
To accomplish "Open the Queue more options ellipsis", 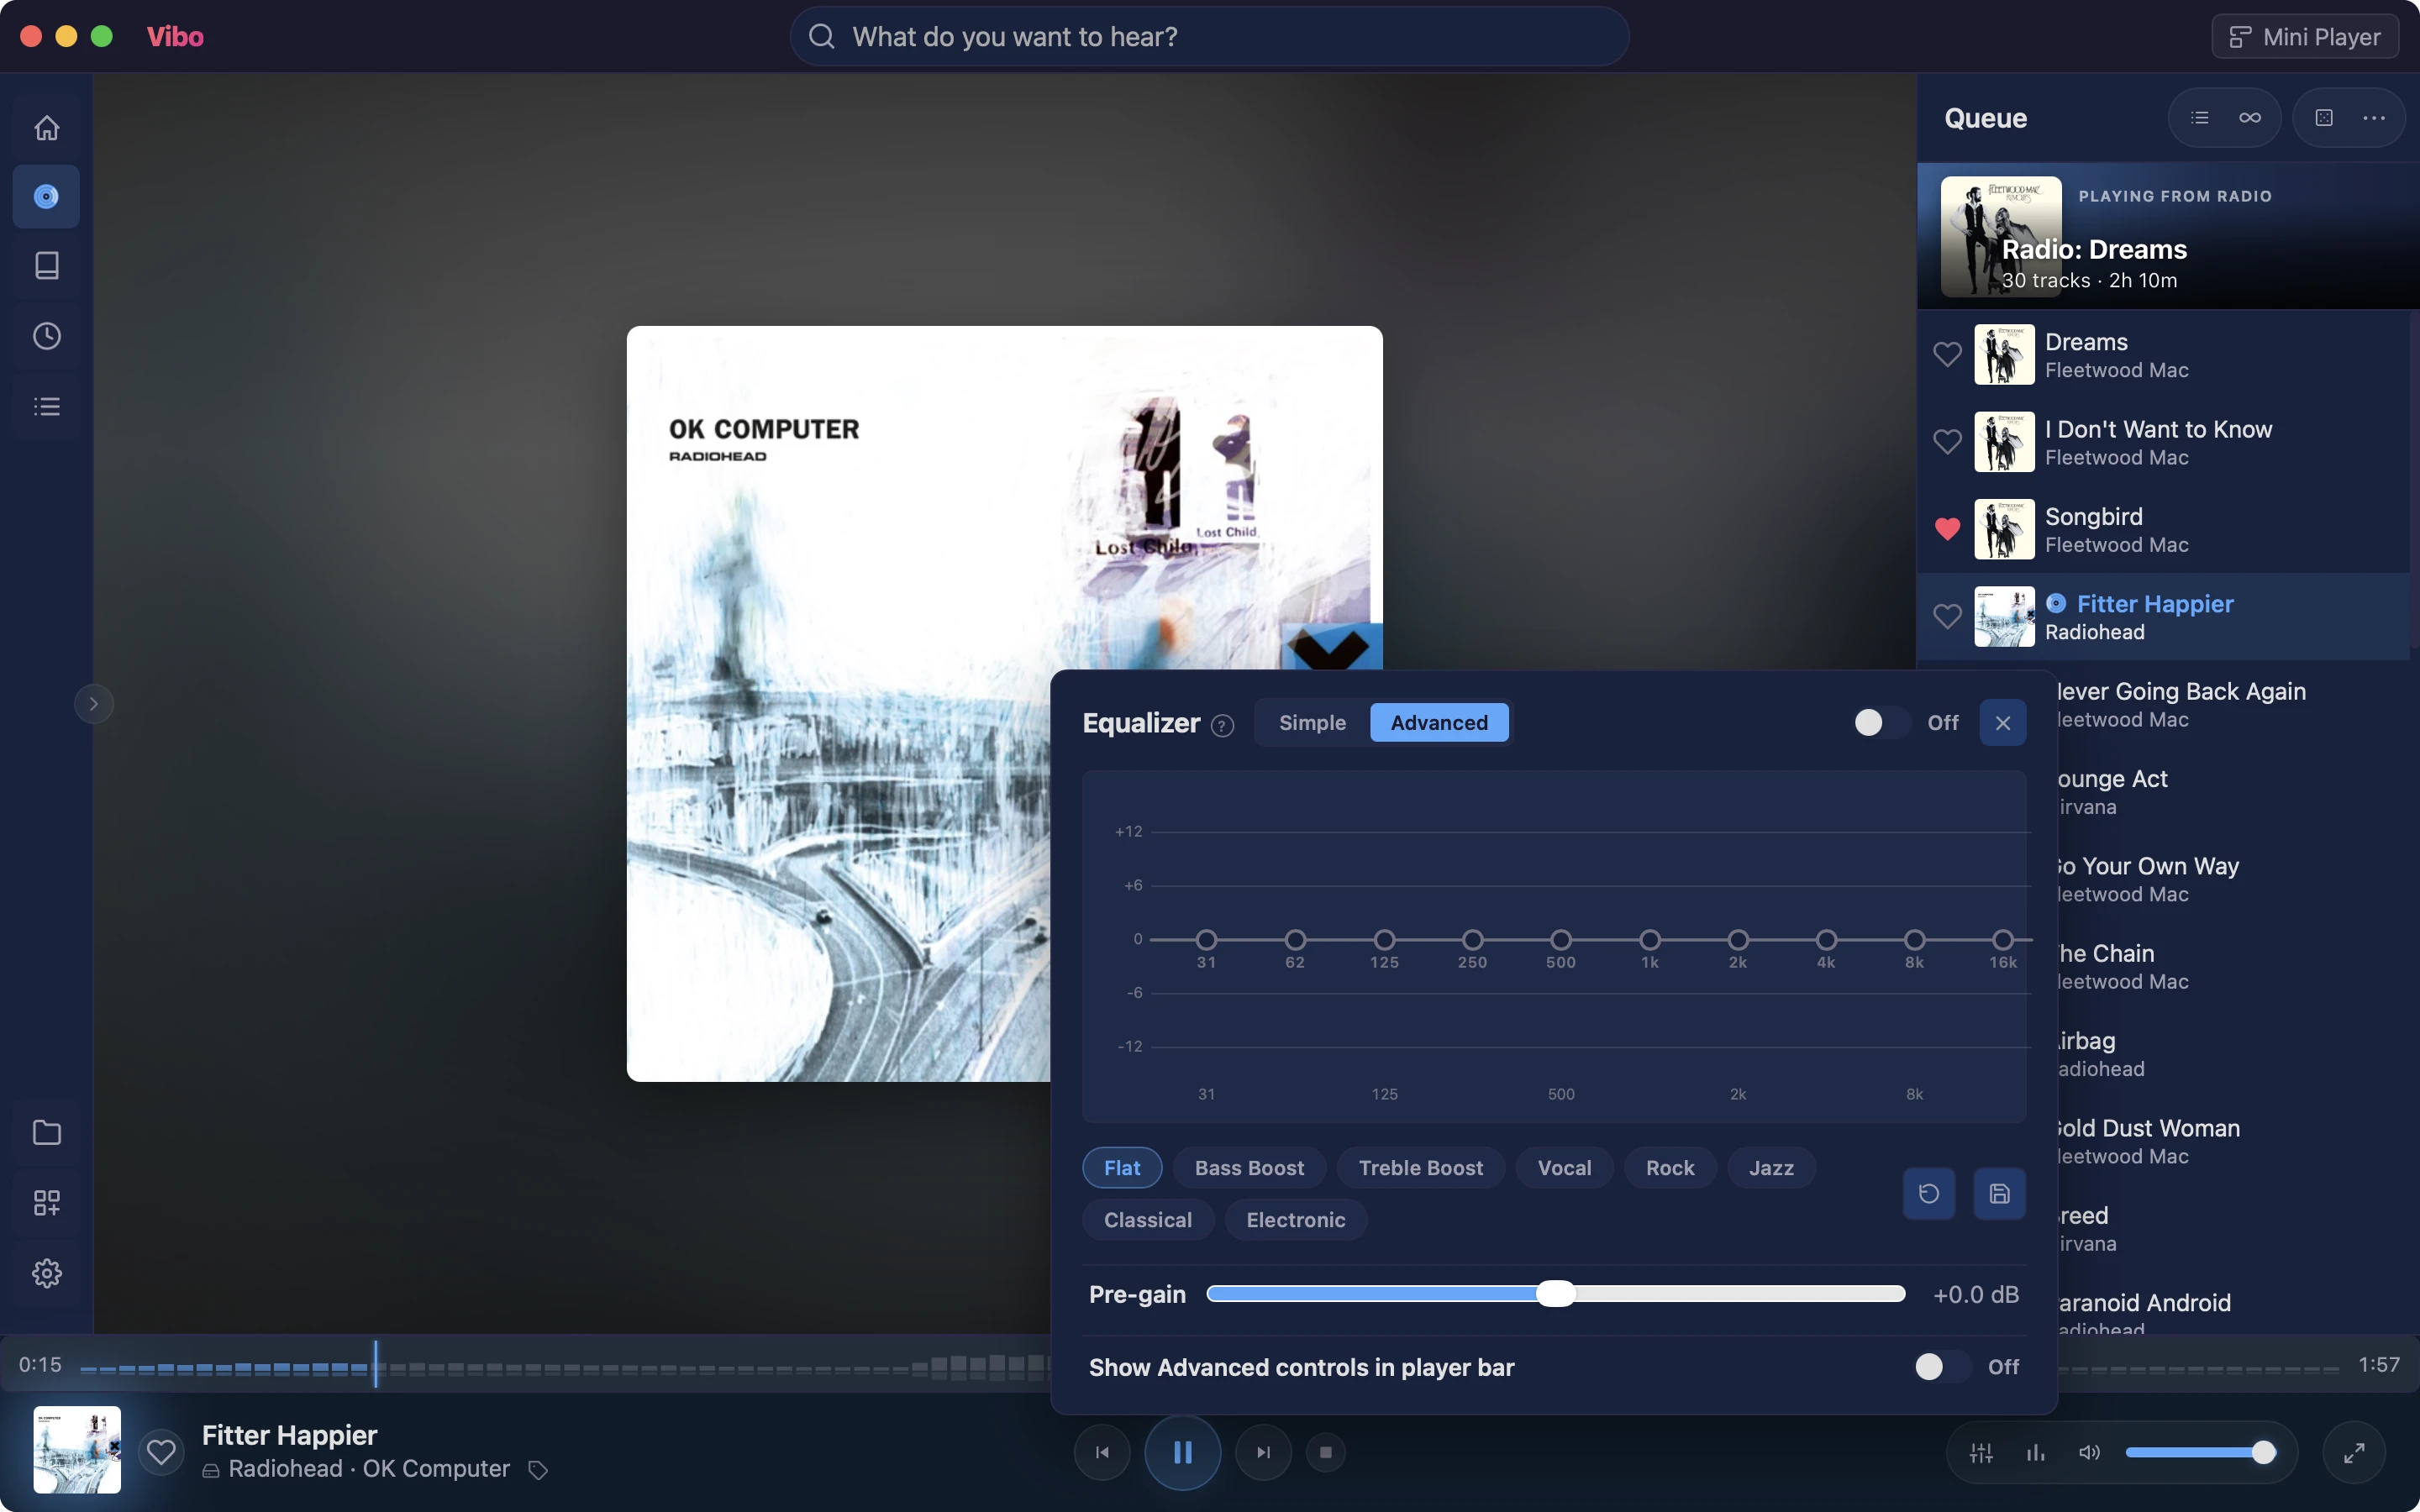I will 2374,118.
